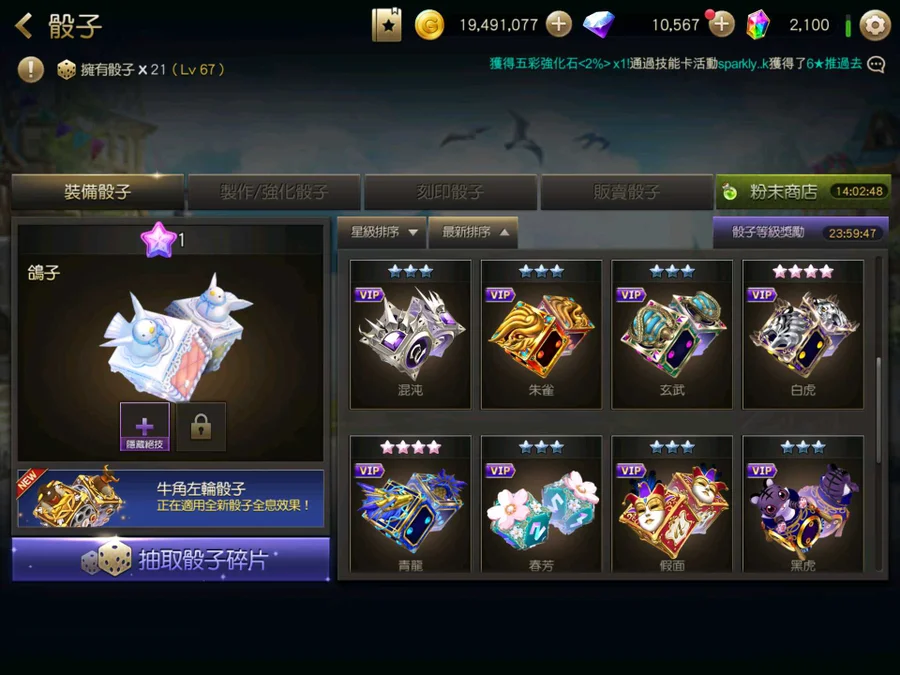
Task: View 骰子等級獎勵 level rewards
Action: [801, 232]
